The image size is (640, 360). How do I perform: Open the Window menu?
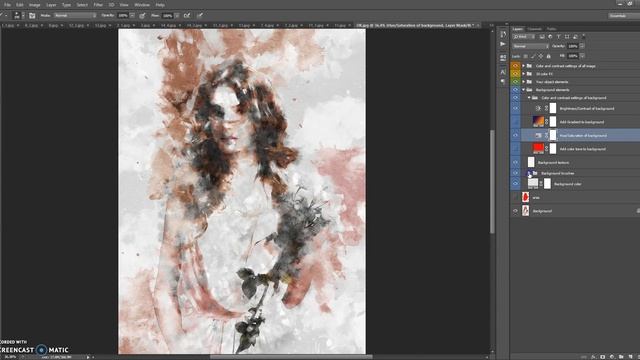[142, 5]
